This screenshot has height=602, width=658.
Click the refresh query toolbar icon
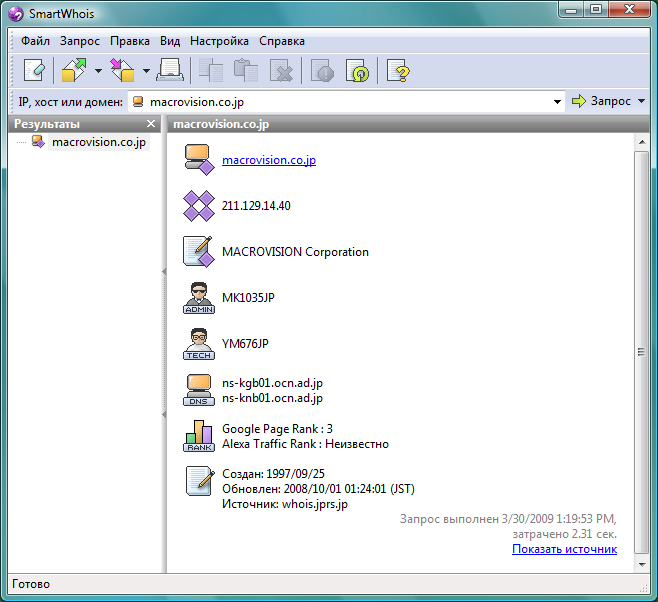pyautogui.click(x=357, y=71)
